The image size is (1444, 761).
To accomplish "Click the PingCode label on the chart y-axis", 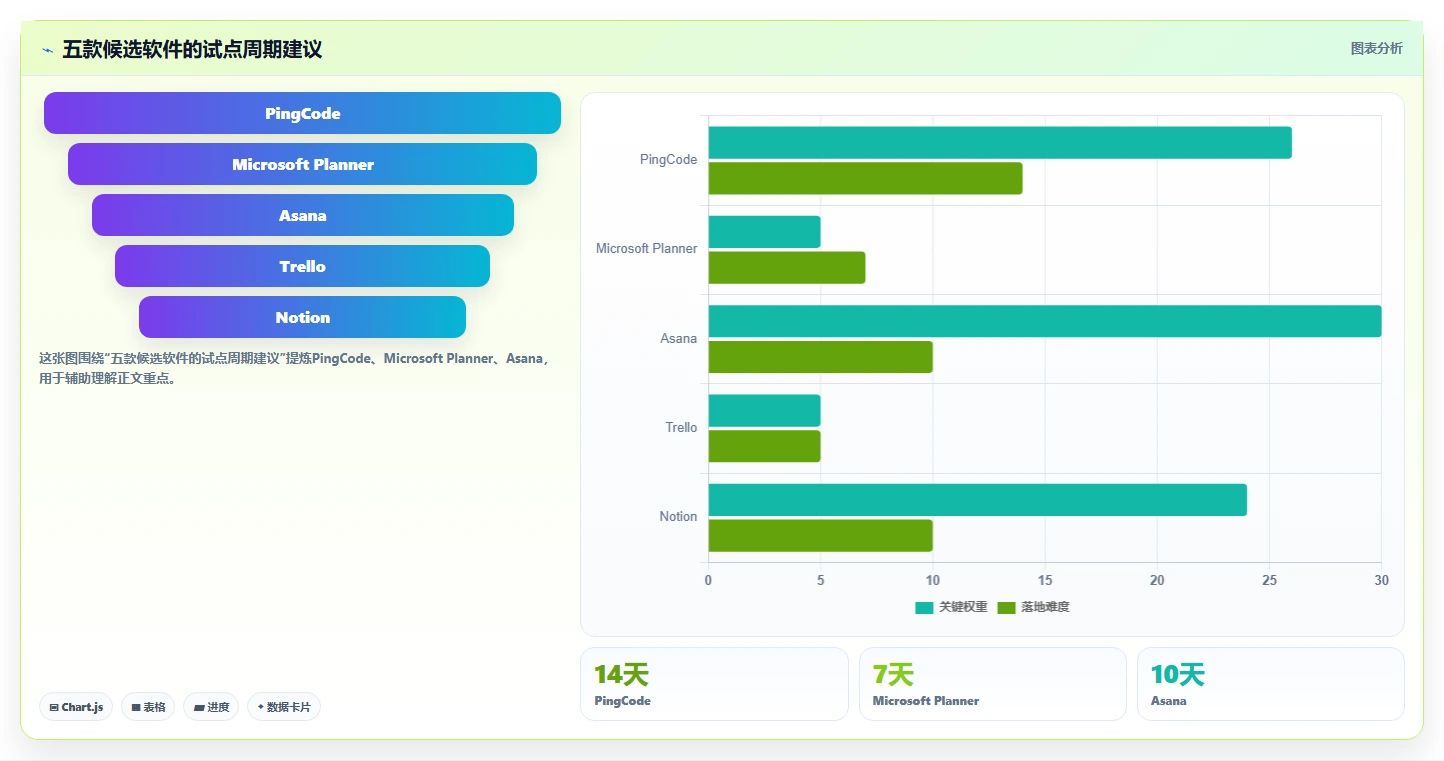I will click(x=668, y=159).
